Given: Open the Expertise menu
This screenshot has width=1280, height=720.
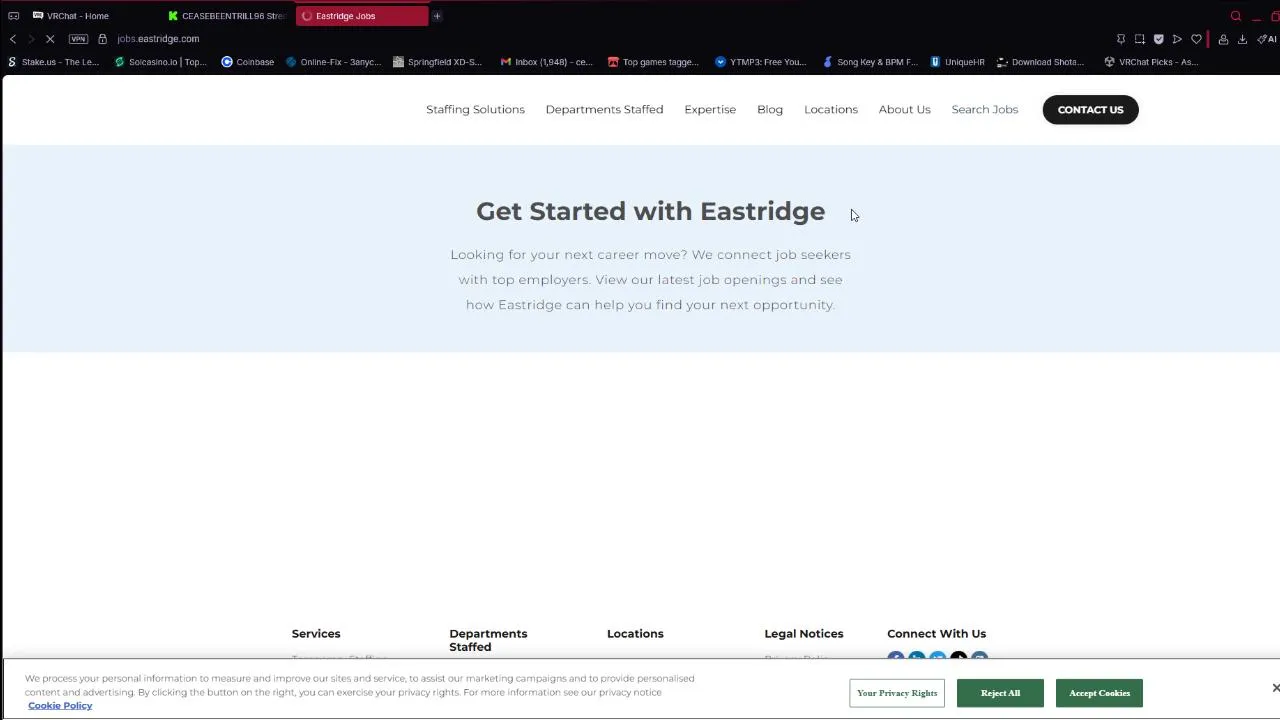Looking at the screenshot, I should pos(710,110).
